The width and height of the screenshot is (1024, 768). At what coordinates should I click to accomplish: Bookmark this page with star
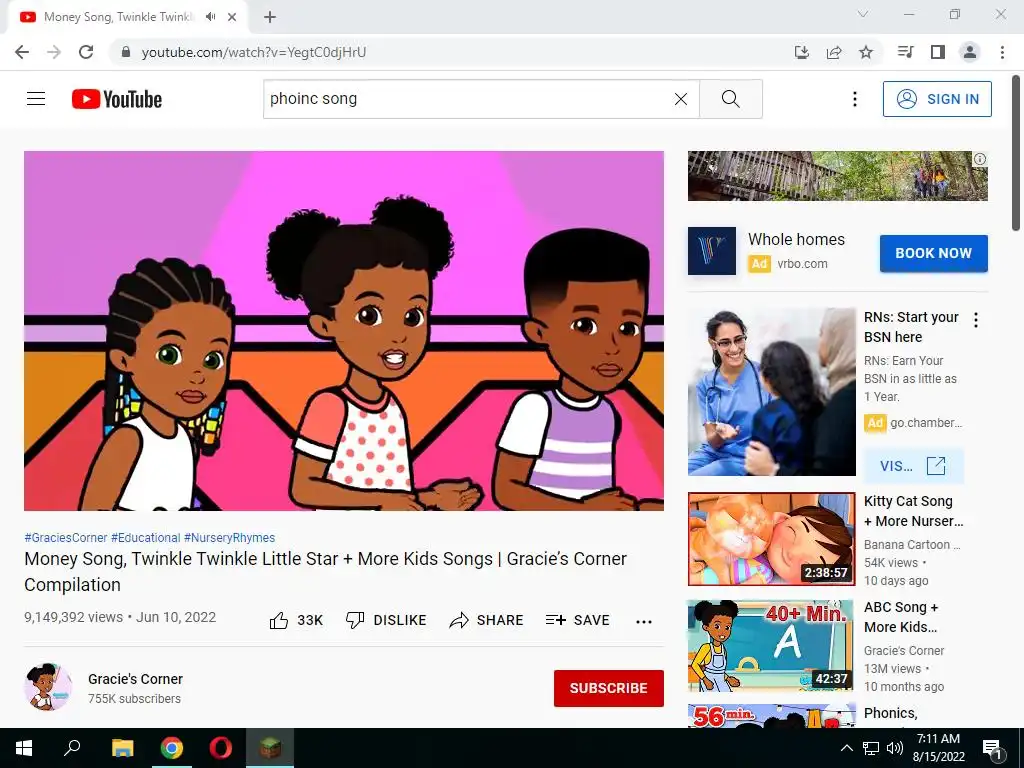pyautogui.click(x=866, y=52)
